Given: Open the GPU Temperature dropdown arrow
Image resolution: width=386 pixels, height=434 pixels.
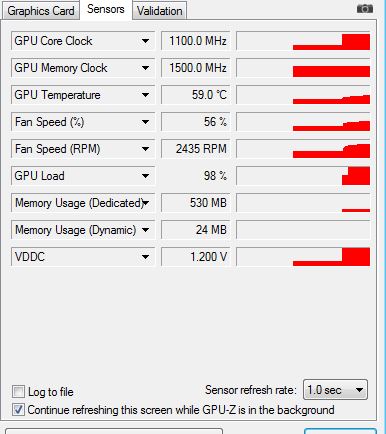Looking at the screenshot, I should point(145,95).
